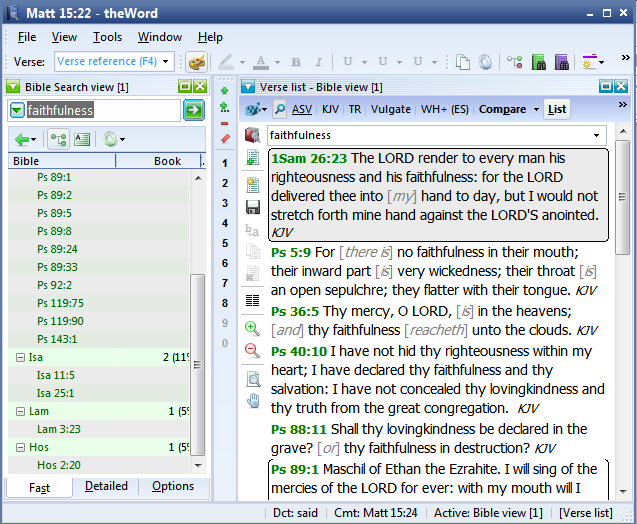The height and width of the screenshot is (524, 637).
Task: Click the Ps 36:5 verse reference
Action: click(295, 312)
